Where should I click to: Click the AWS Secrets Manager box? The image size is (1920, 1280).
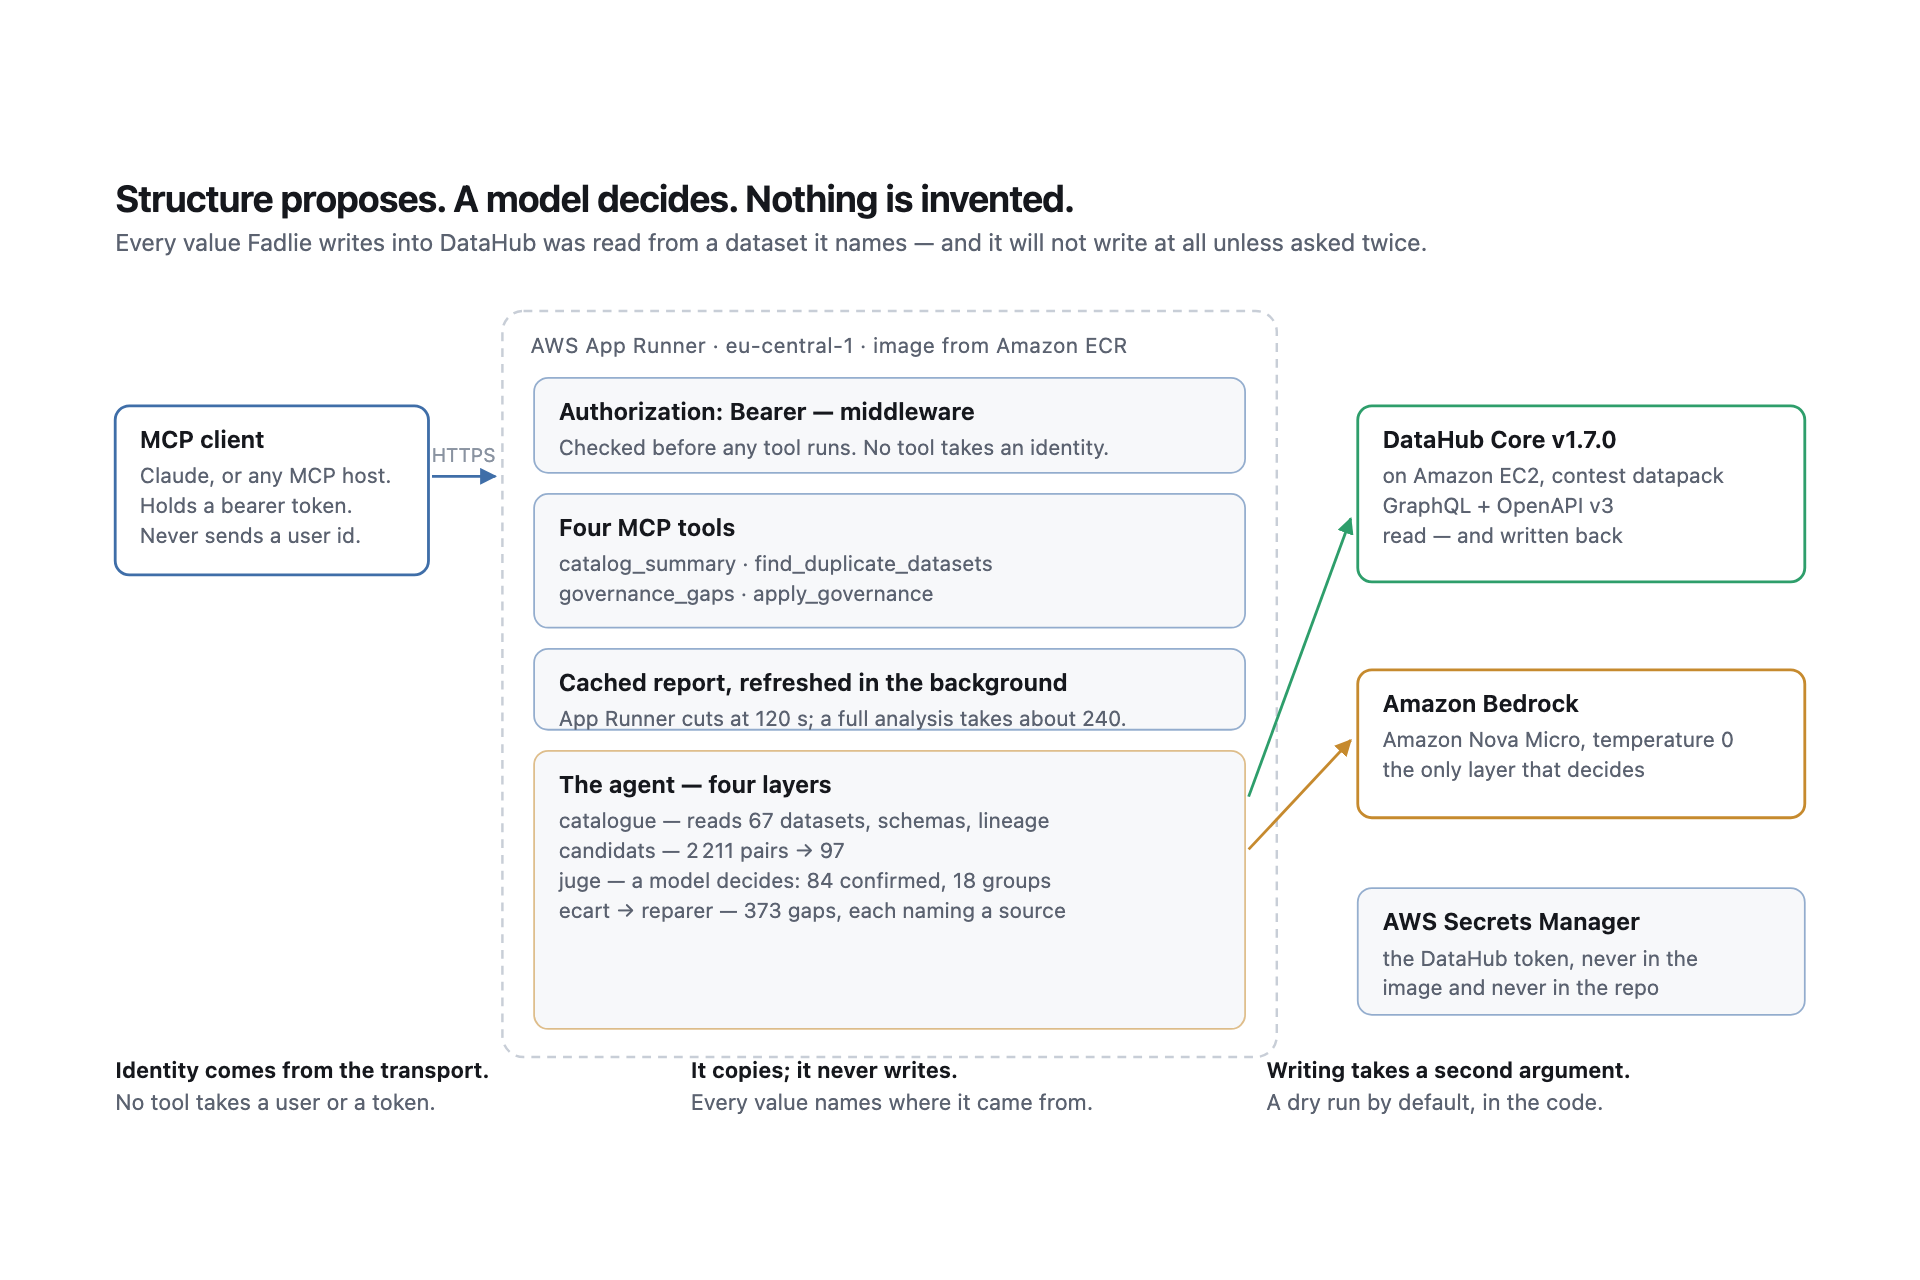click(1581, 952)
